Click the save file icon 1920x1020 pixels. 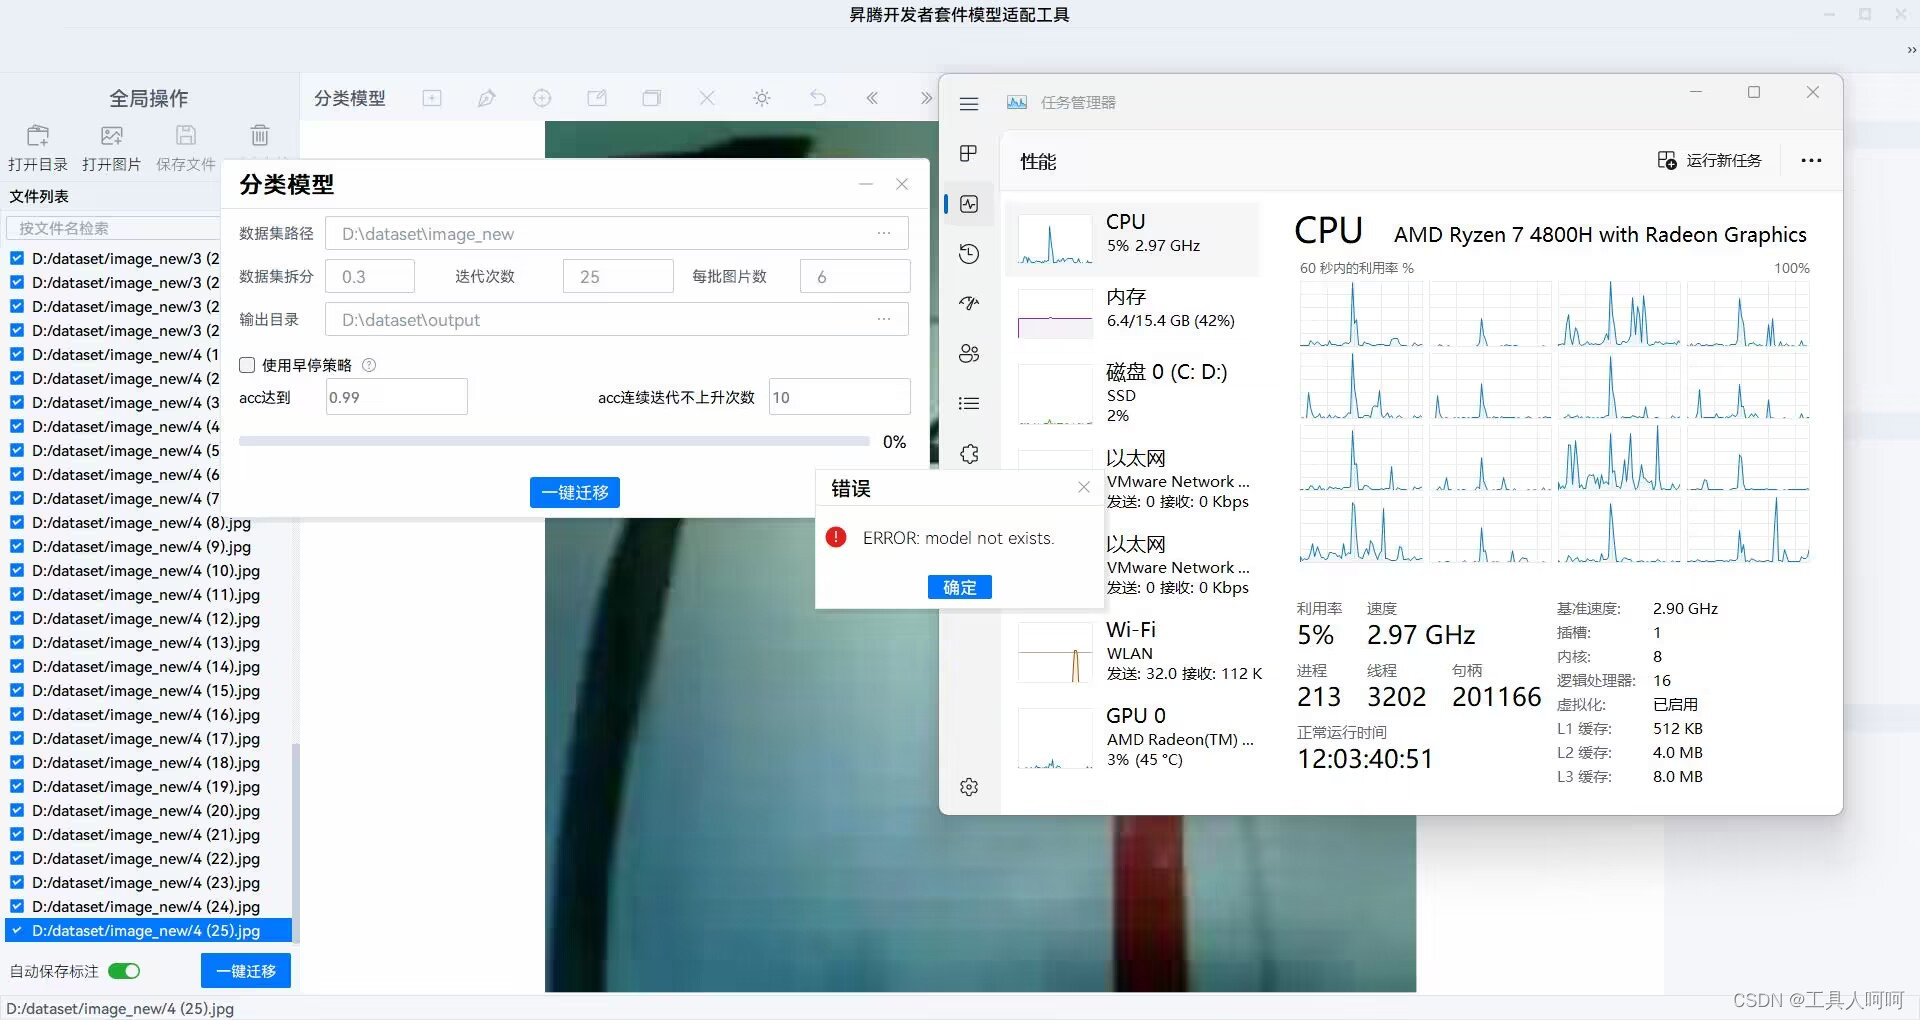[x=186, y=135]
